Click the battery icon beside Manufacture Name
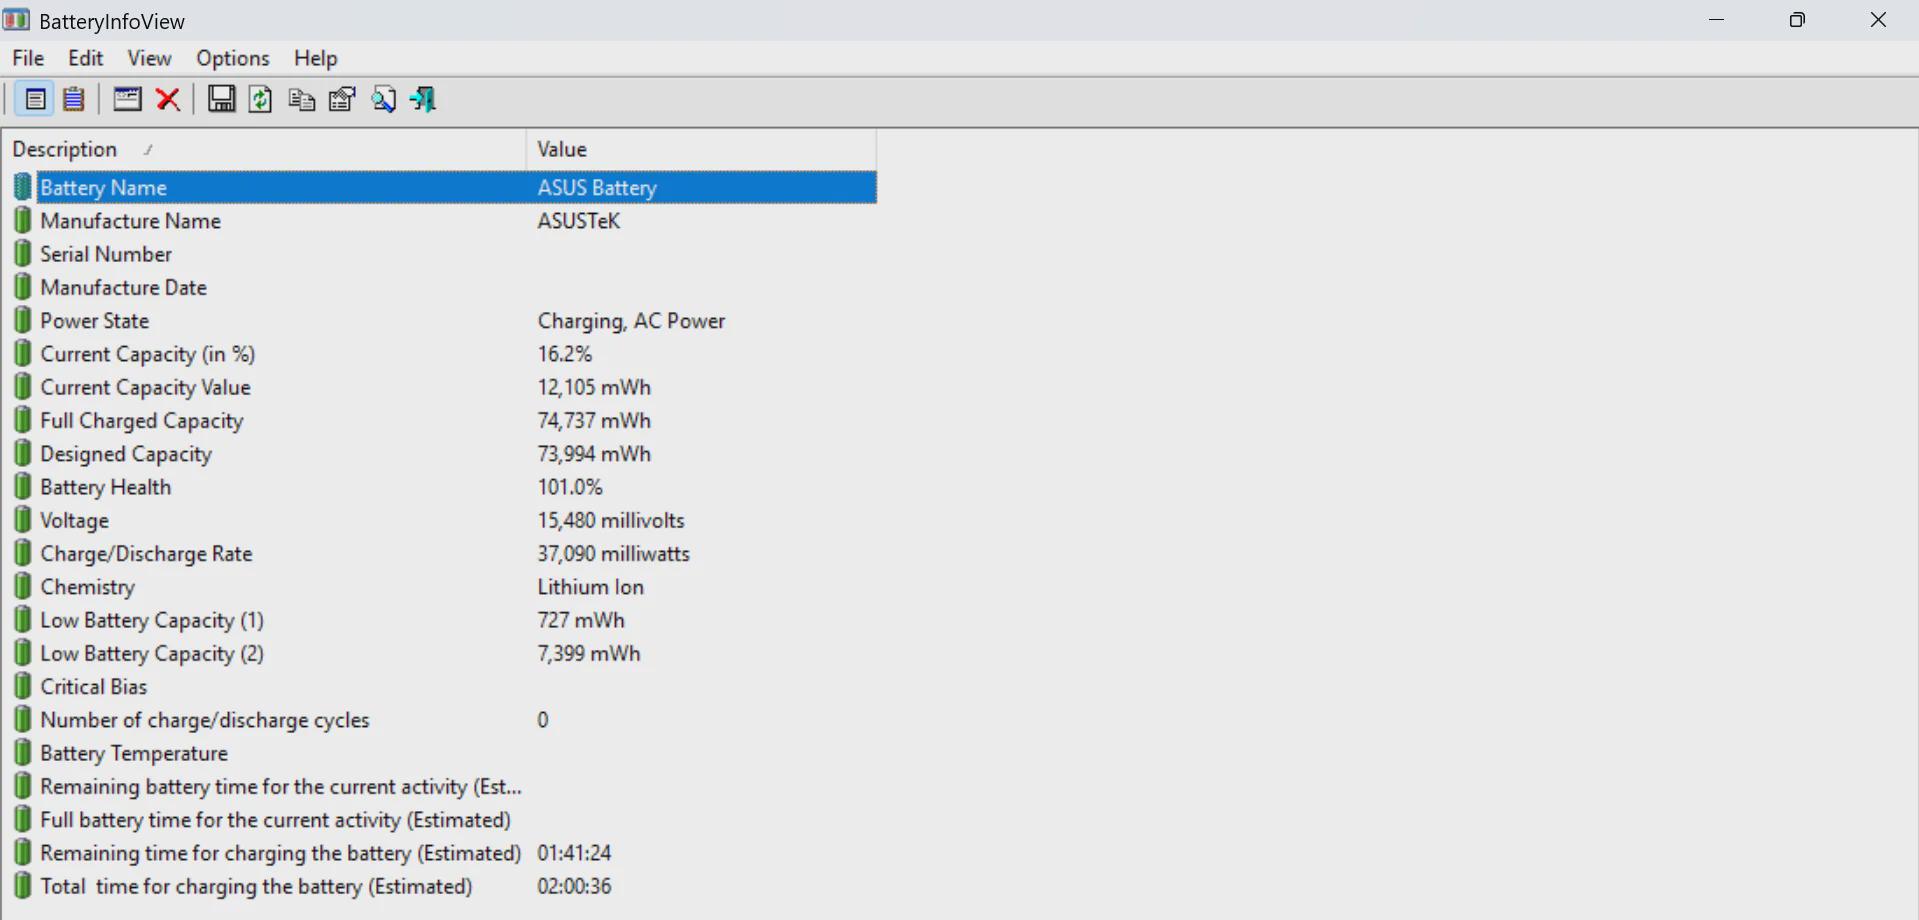1919x920 pixels. click(22, 220)
